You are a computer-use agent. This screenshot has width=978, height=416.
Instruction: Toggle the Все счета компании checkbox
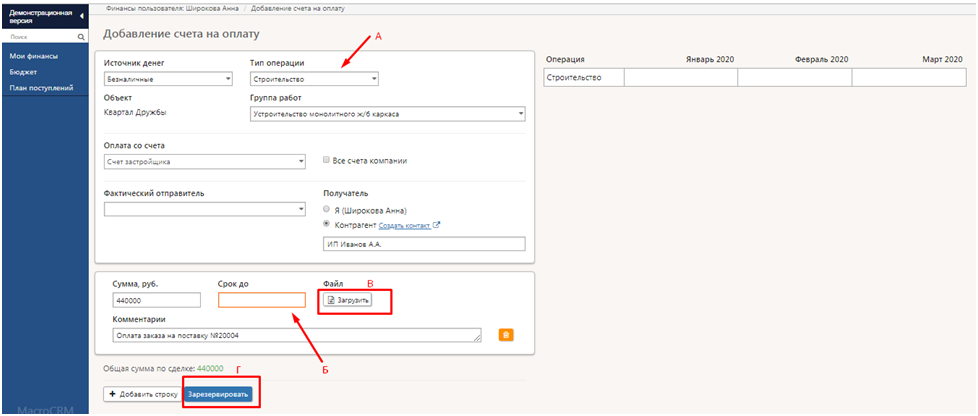click(327, 160)
